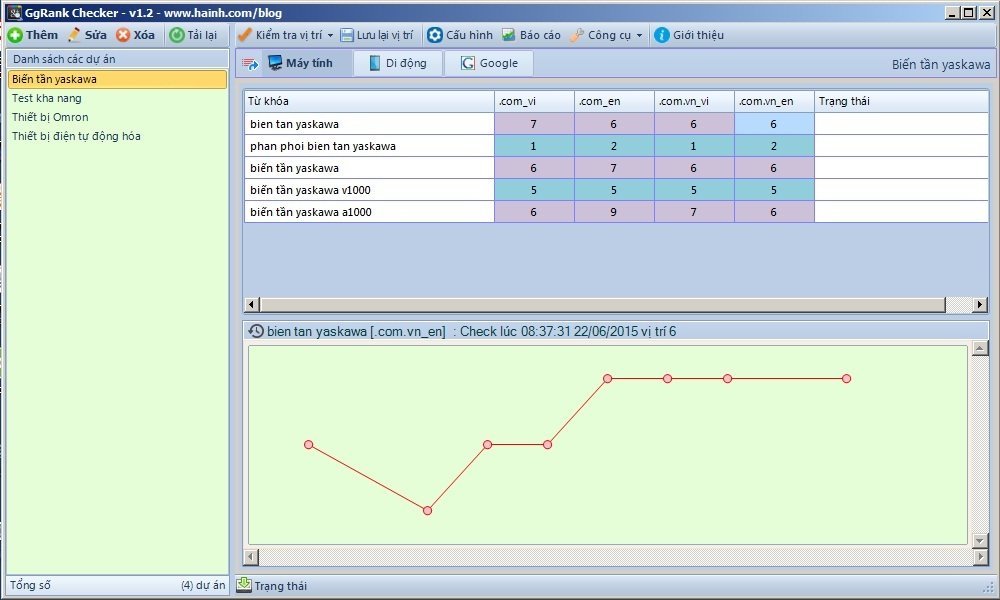The width and height of the screenshot is (1000, 600).
Task: Expand the Công cụ dropdown arrow
Action: tap(639, 36)
